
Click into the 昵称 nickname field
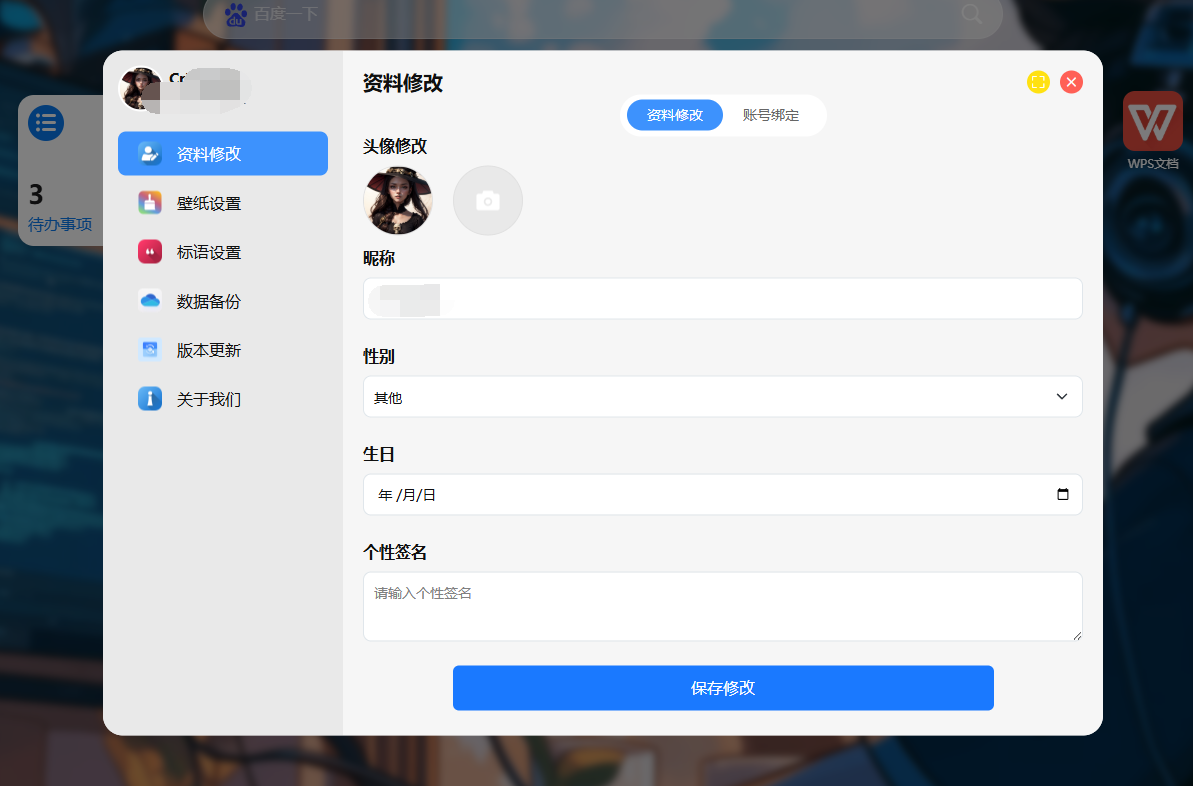coord(722,299)
